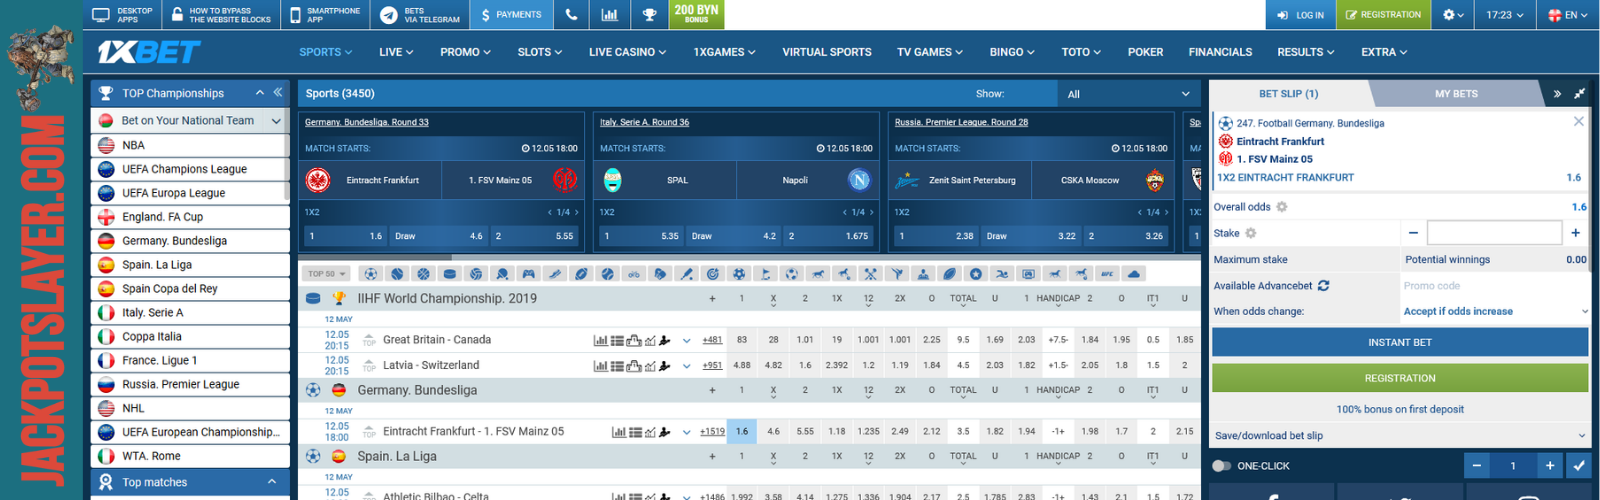
Task: Expand Bet on Your National Team list
Action: 276,121
